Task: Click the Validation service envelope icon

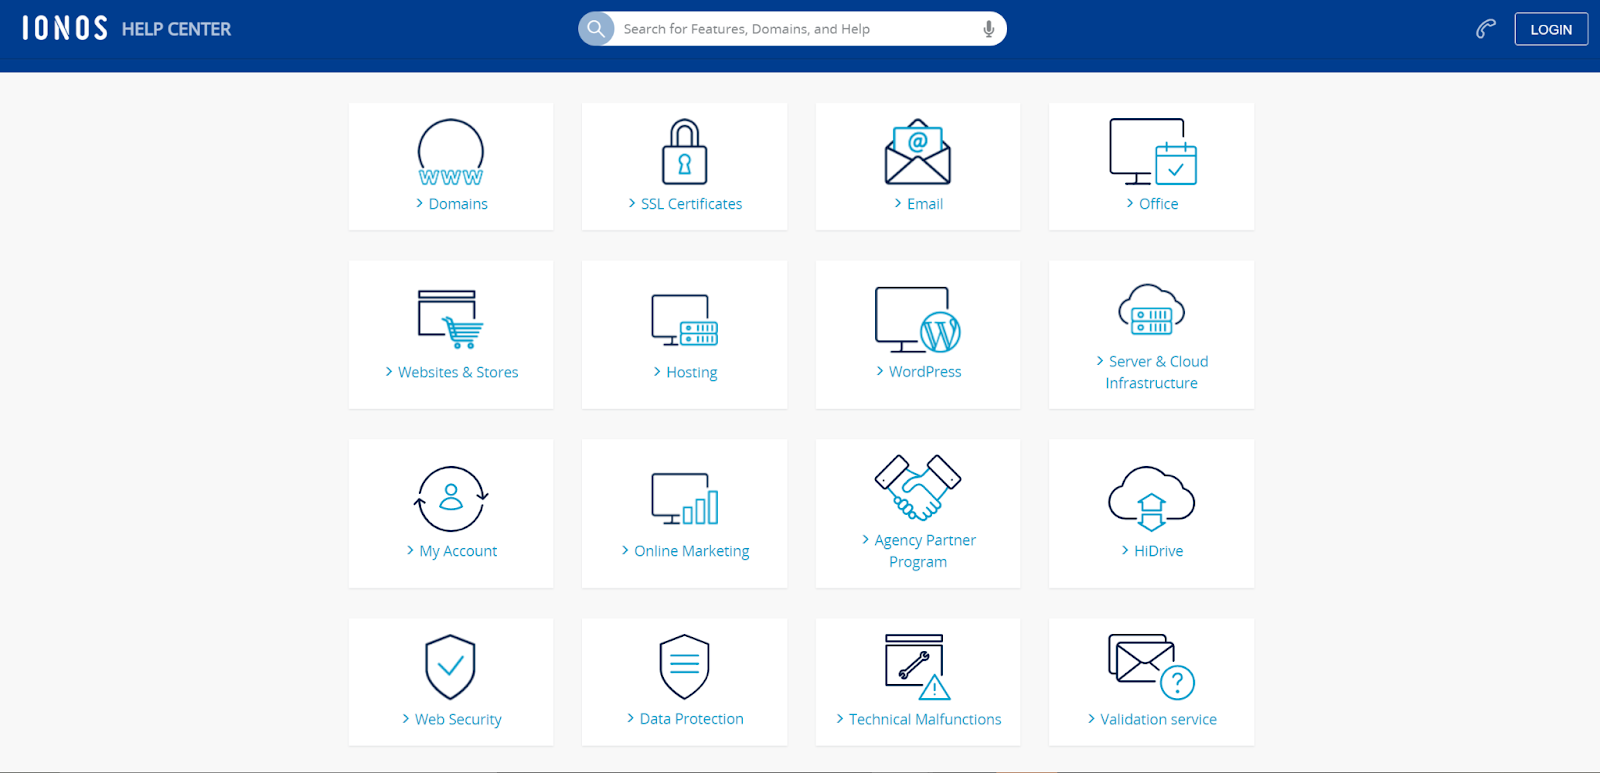Action: (1152, 667)
